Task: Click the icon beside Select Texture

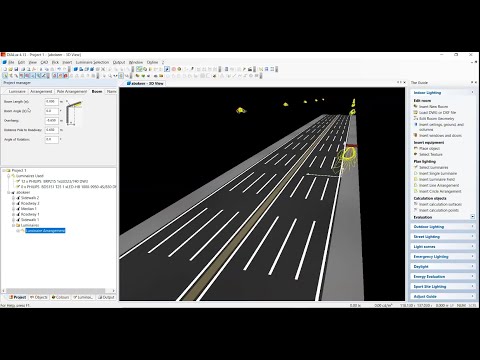Action: point(416,154)
